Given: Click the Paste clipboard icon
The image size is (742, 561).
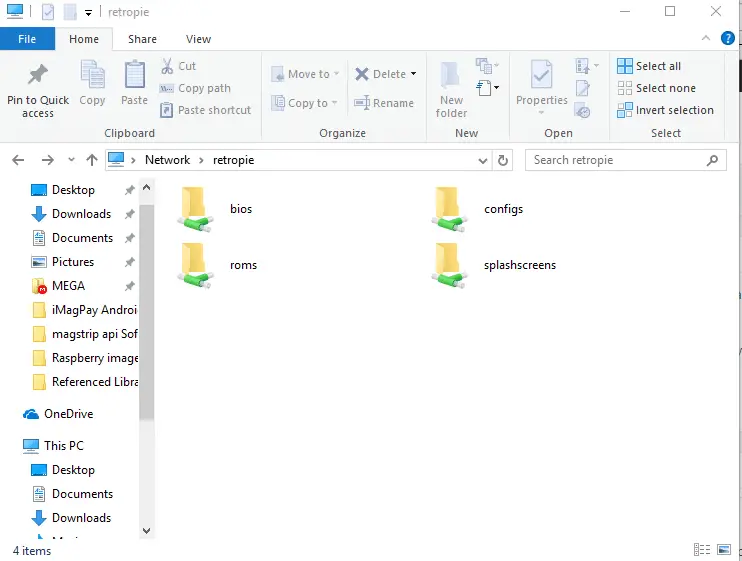Looking at the screenshot, I should [x=134, y=75].
